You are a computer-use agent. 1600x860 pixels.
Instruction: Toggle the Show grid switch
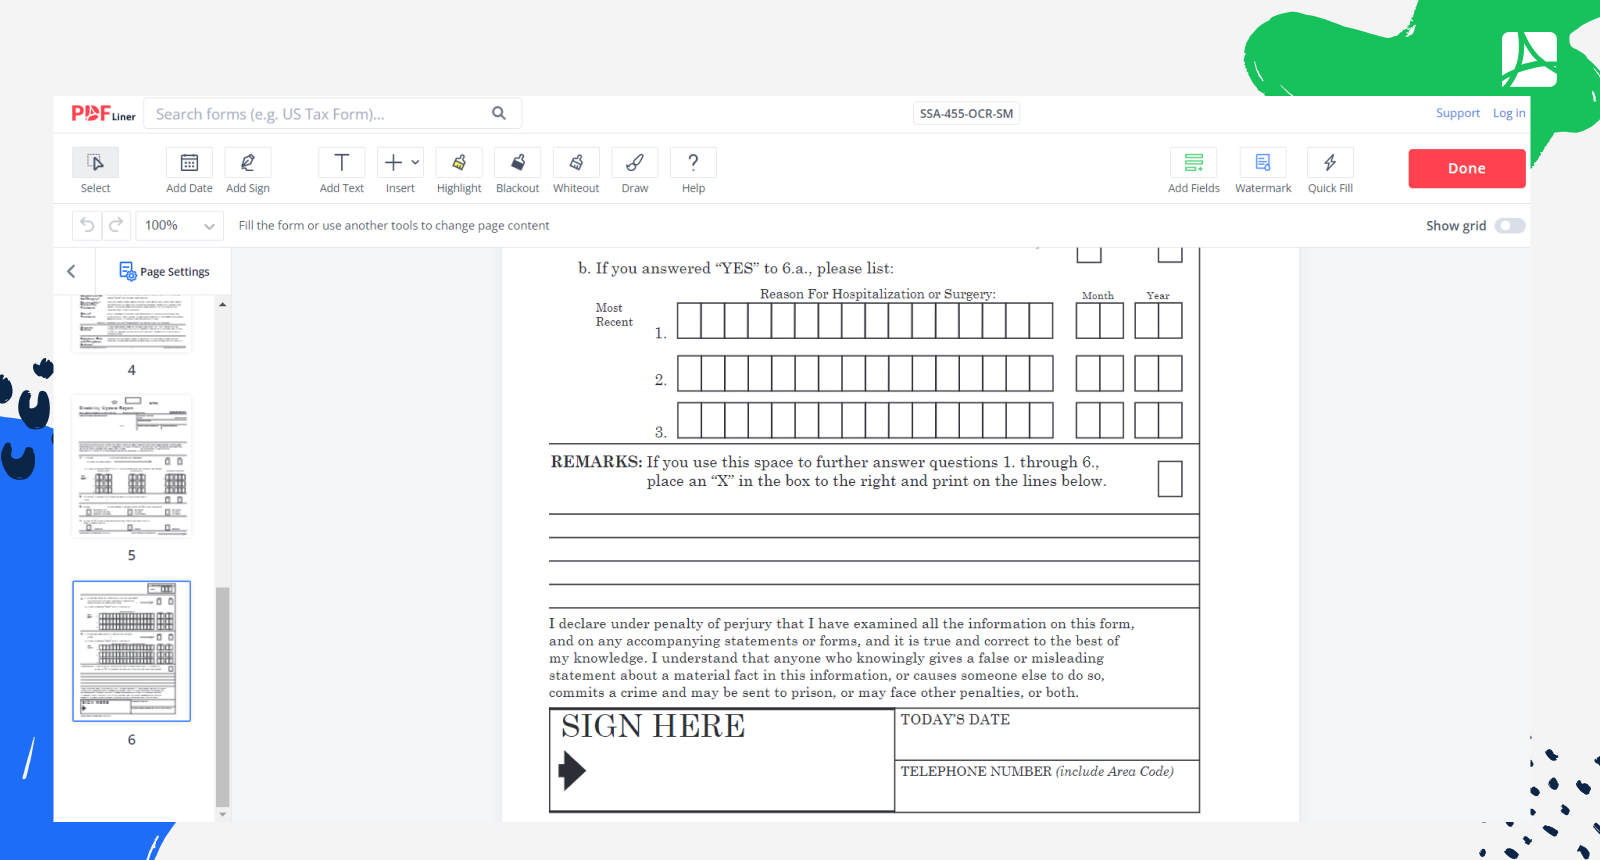1509,226
